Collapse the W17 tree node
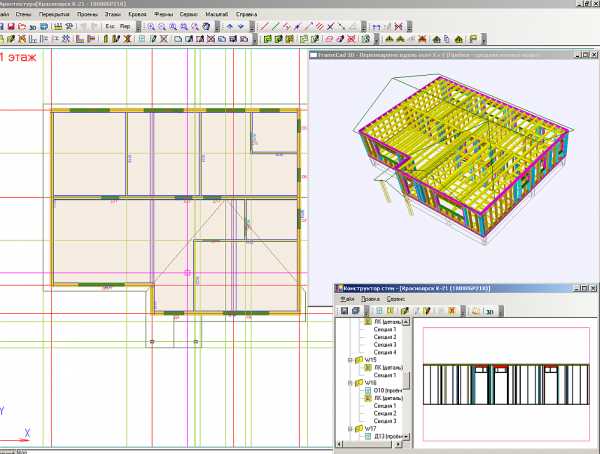 (x=350, y=428)
